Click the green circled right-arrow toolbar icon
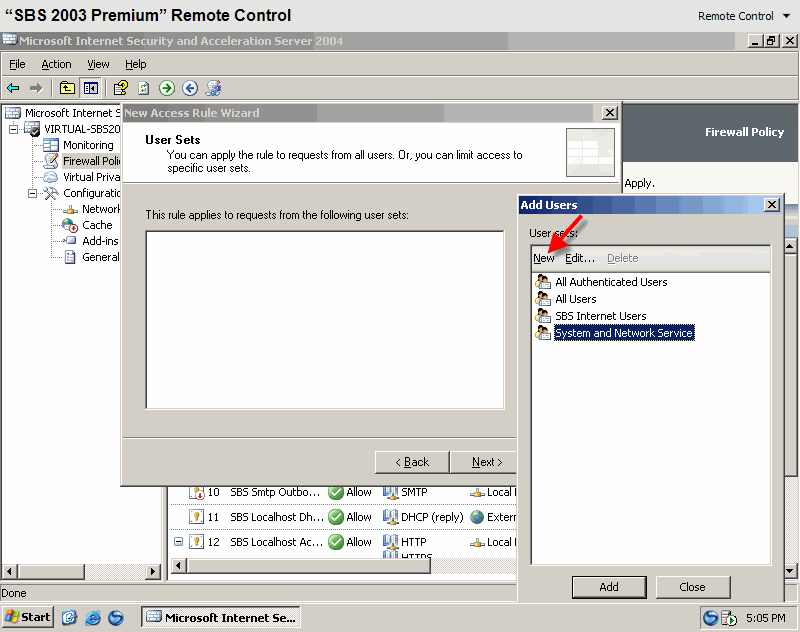 pos(167,88)
